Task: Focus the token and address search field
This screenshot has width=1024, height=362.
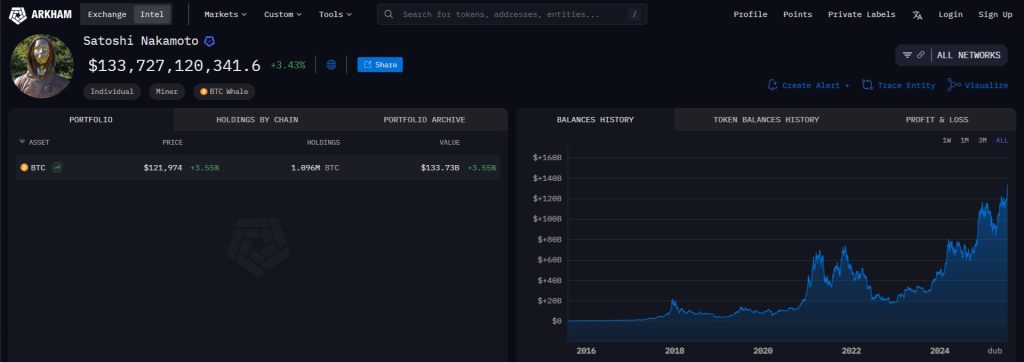Action: click(x=512, y=14)
